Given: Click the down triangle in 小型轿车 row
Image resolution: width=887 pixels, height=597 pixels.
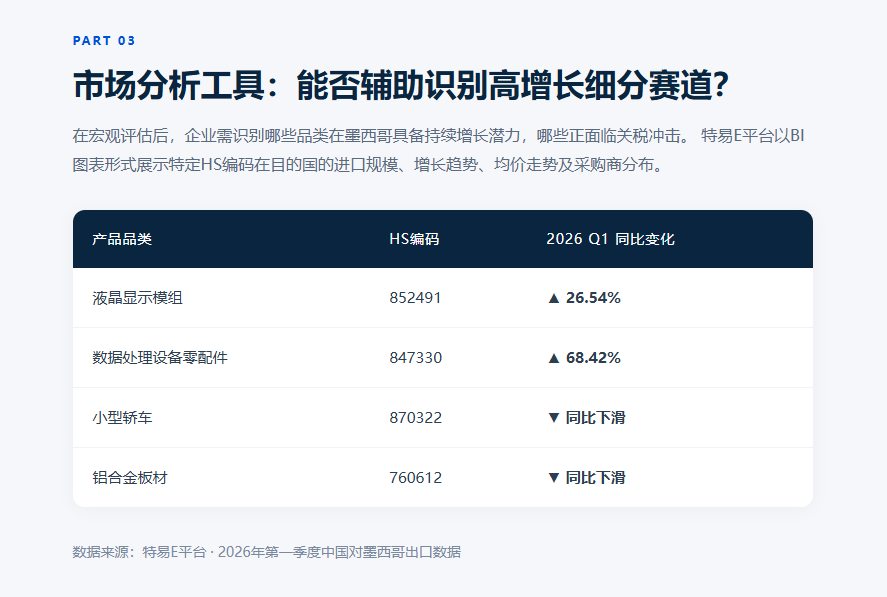Looking at the screenshot, I should point(554,418).
